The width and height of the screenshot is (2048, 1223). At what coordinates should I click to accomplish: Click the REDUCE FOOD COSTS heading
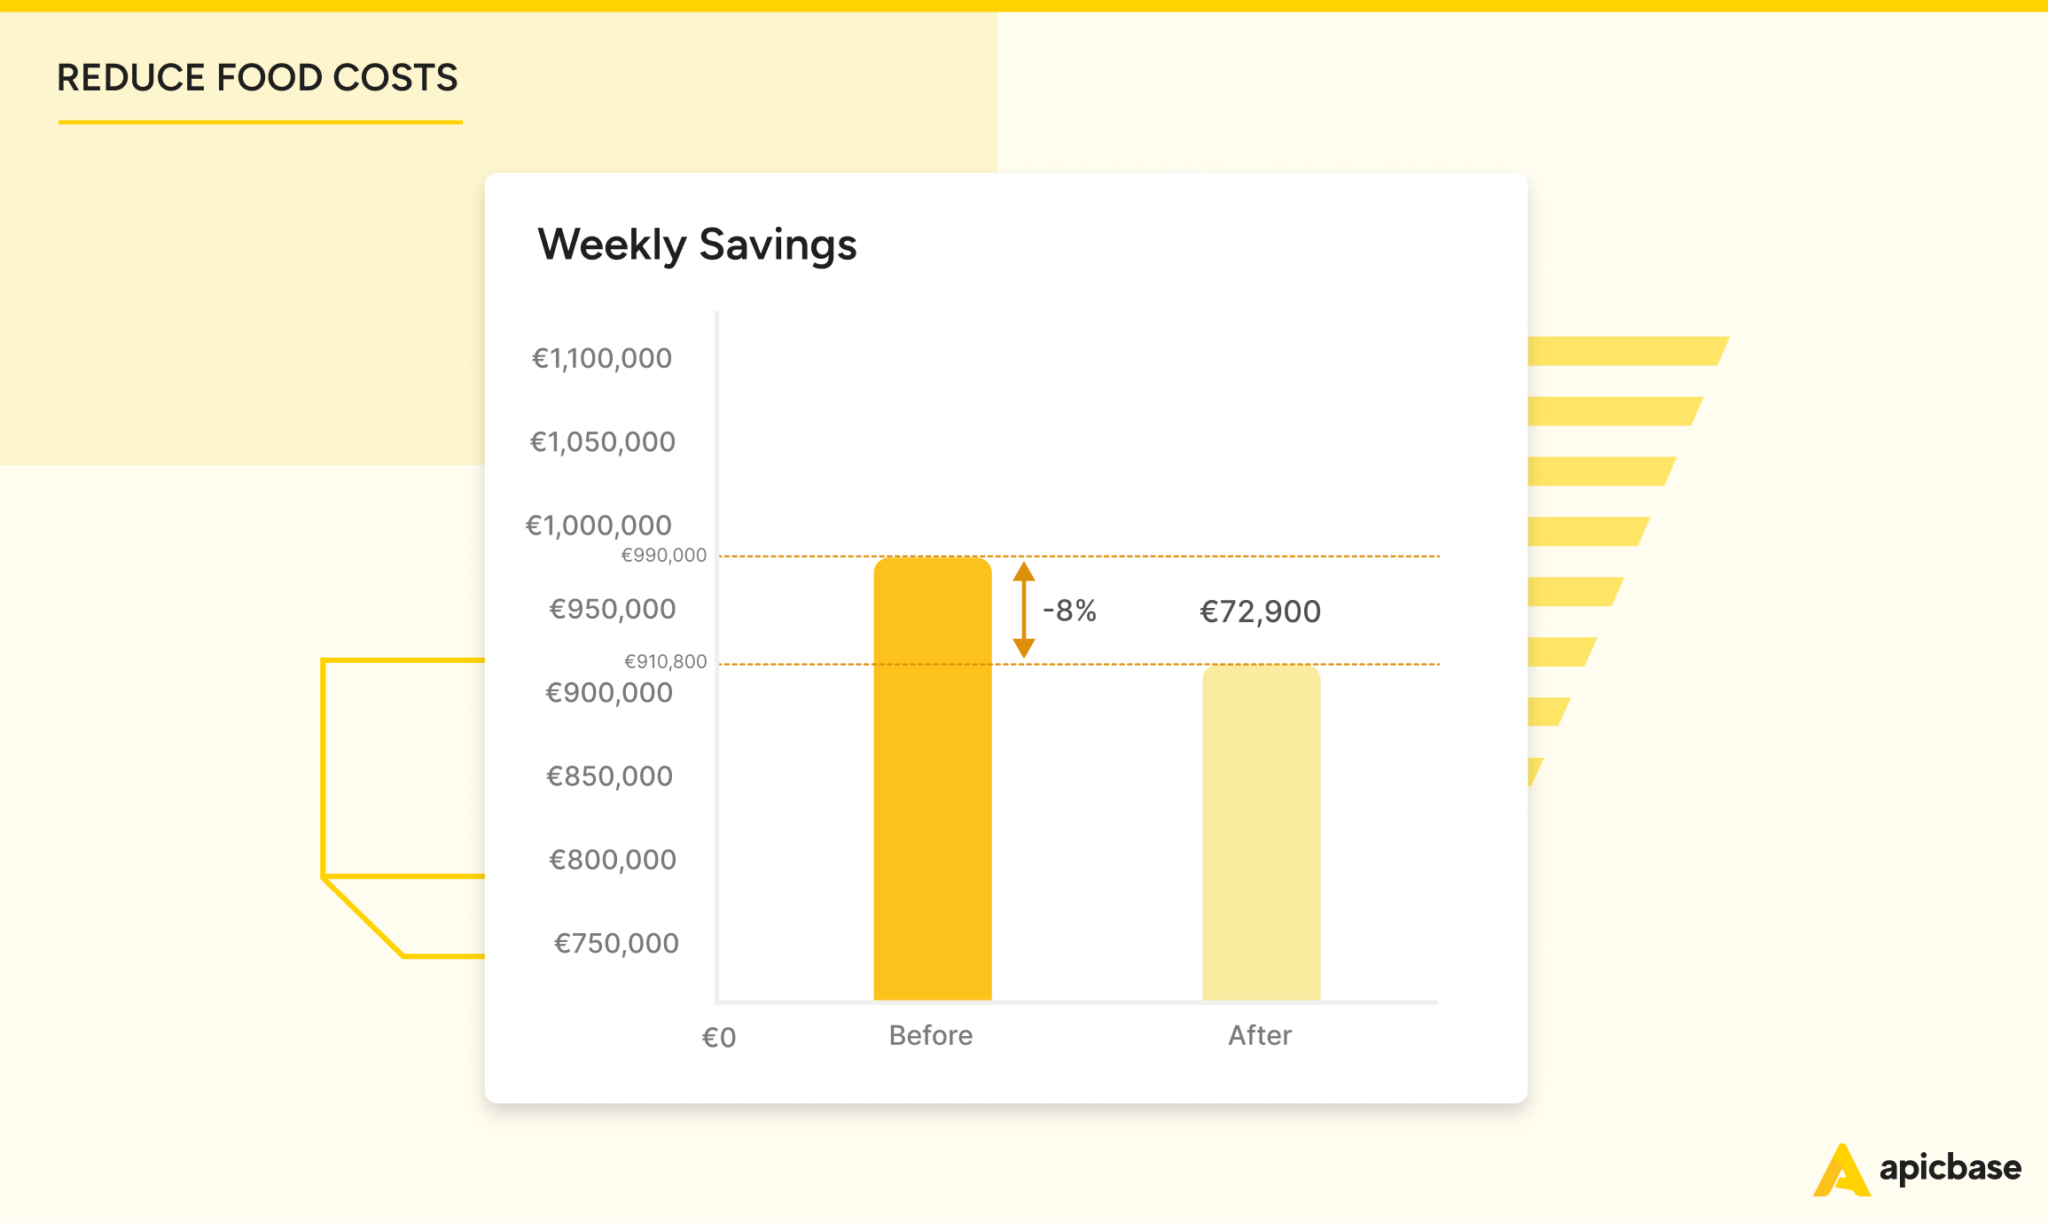tap(257, 78)
